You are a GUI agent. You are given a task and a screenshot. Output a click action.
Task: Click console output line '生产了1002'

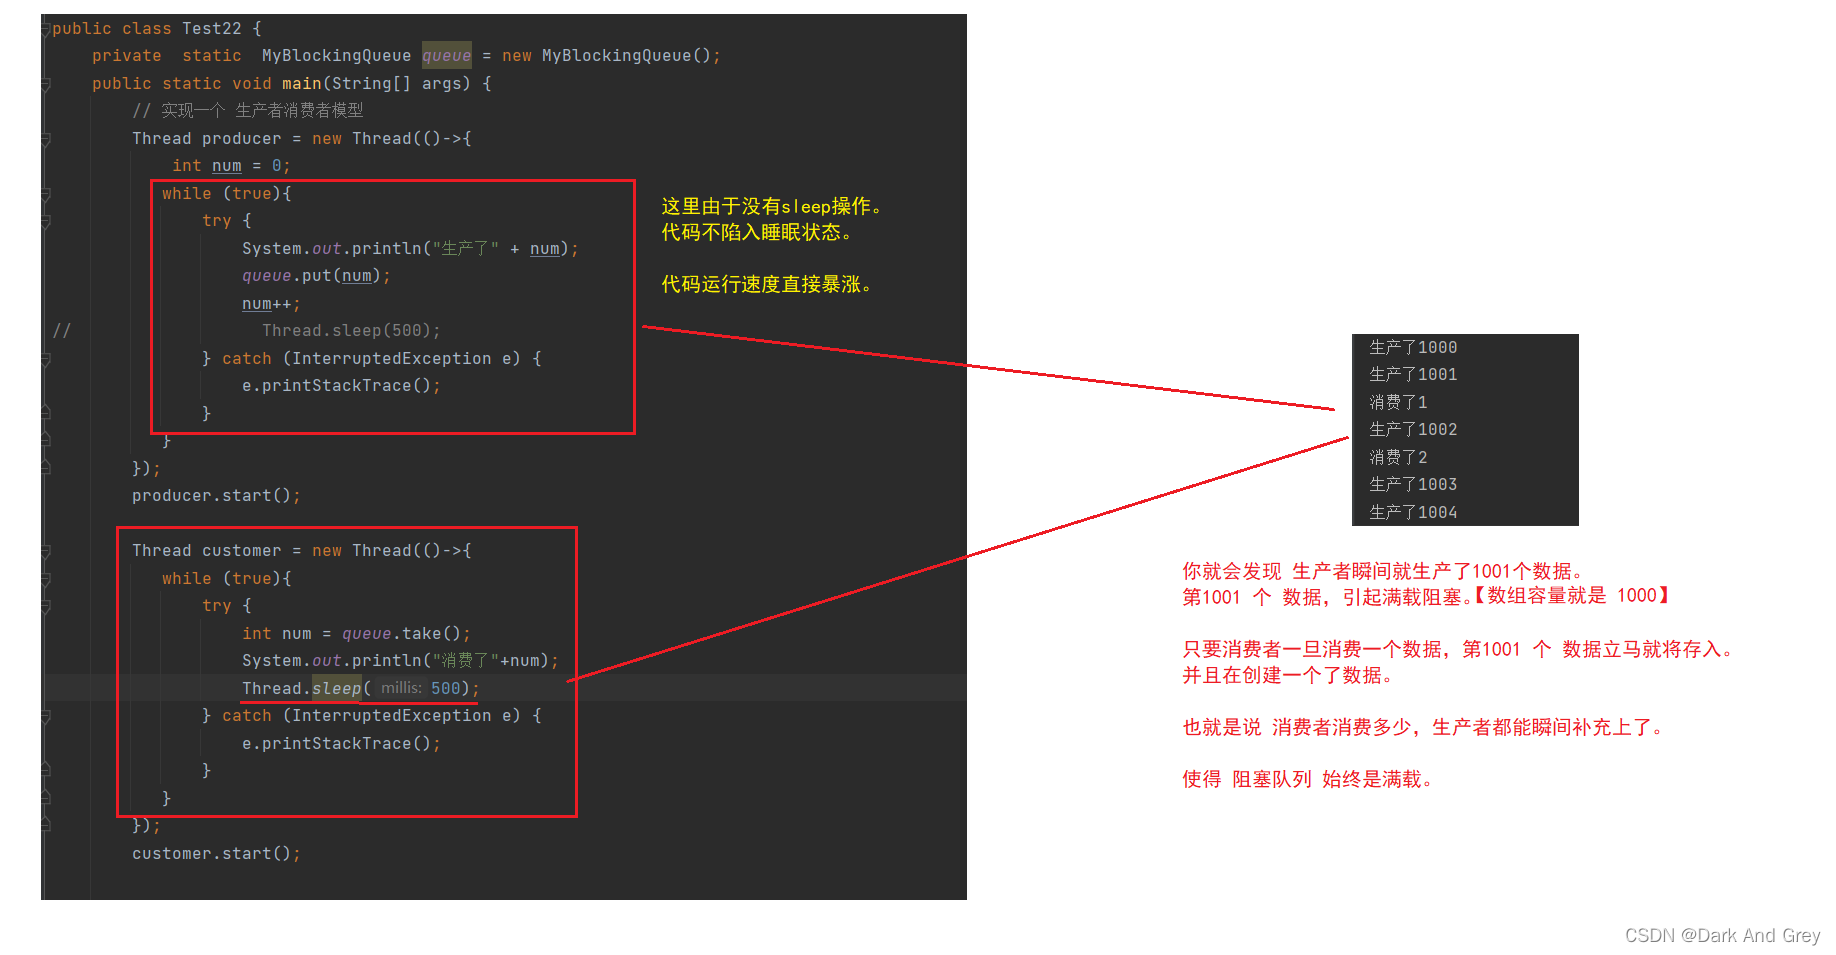(1413, 430)
